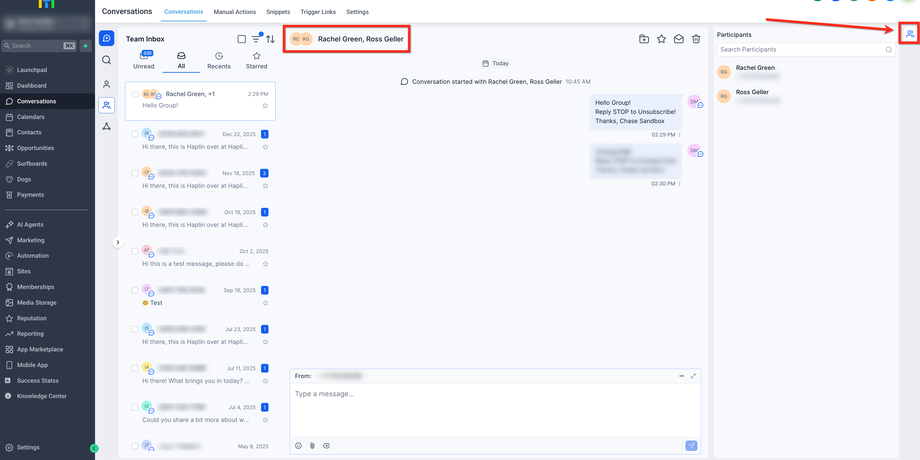
Task: Mark conversation as read envelope icon
Action: point(678,39)
